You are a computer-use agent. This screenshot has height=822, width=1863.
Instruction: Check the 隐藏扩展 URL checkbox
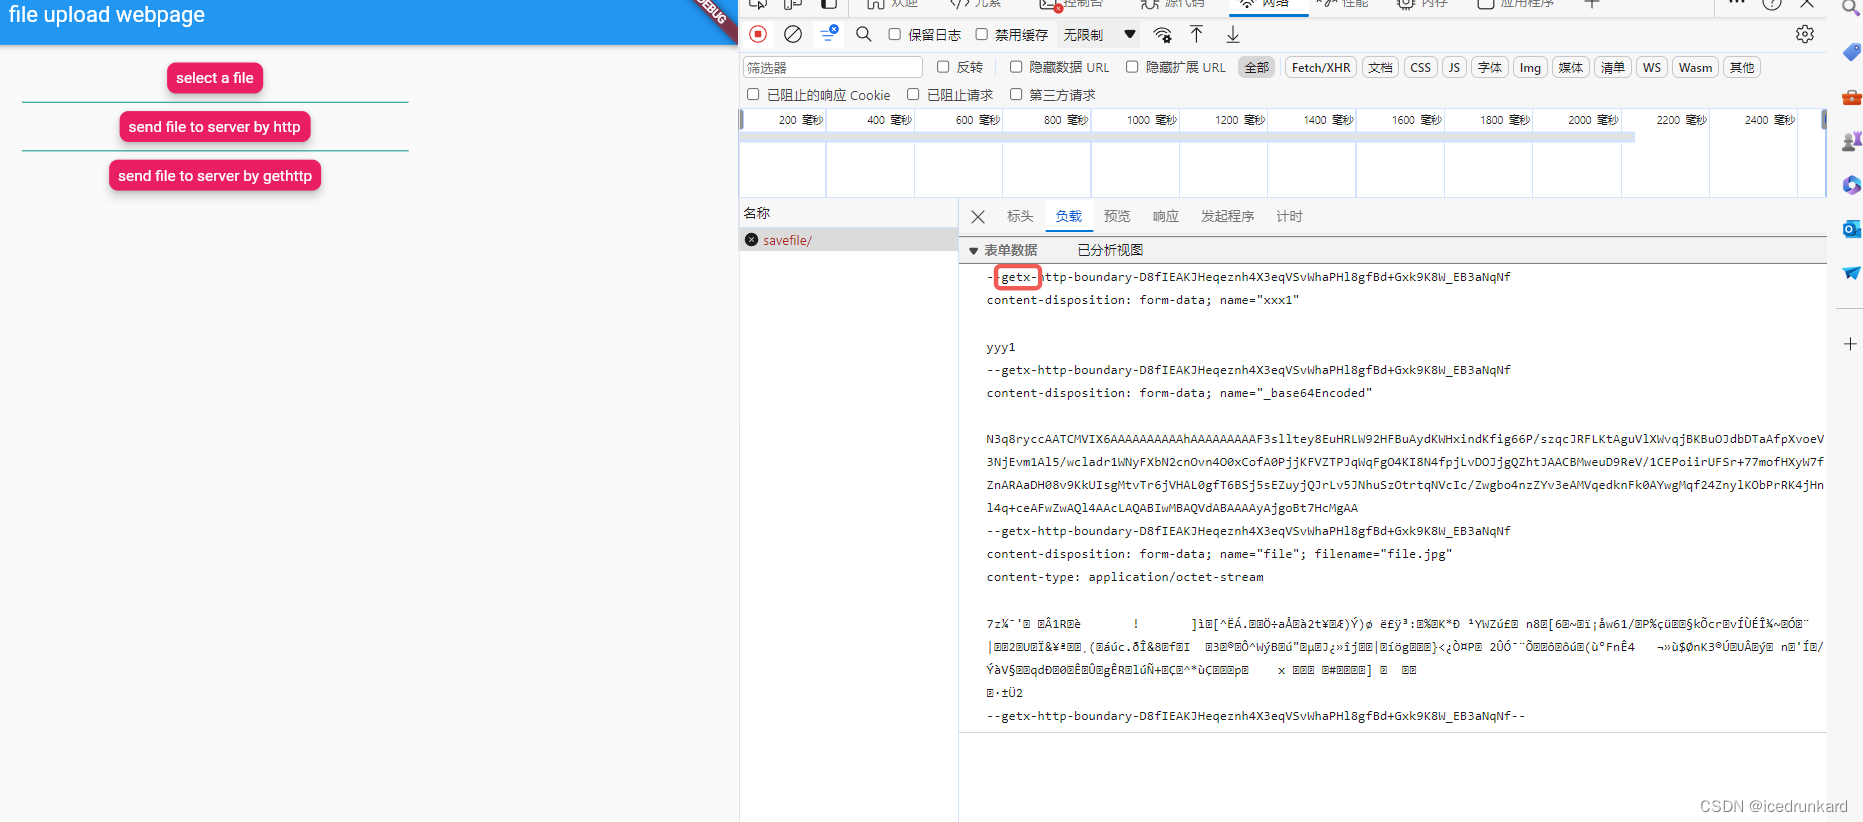pyautogui.click(x=1132, y=67)
